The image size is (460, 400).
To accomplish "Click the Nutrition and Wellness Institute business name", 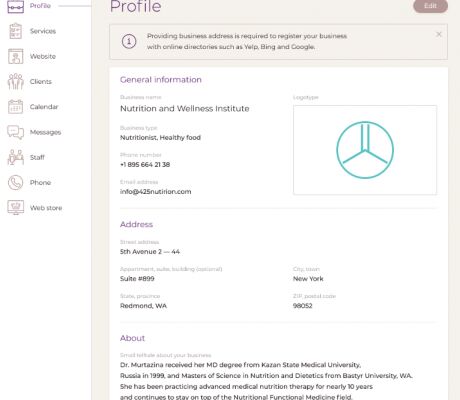I will tap(185, 109).
